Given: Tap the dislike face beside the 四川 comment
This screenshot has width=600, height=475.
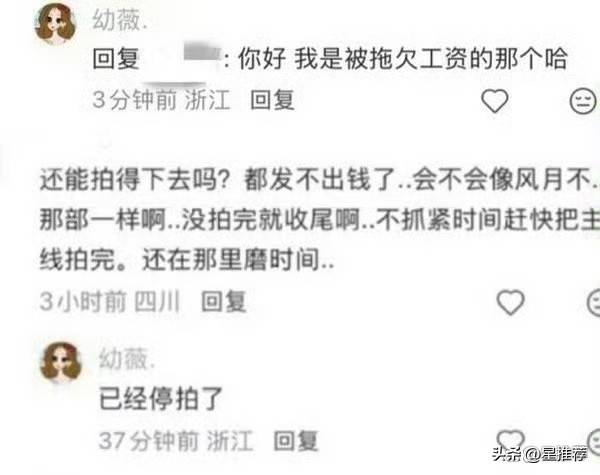Looking at the screenshot, I should point(593,302).
